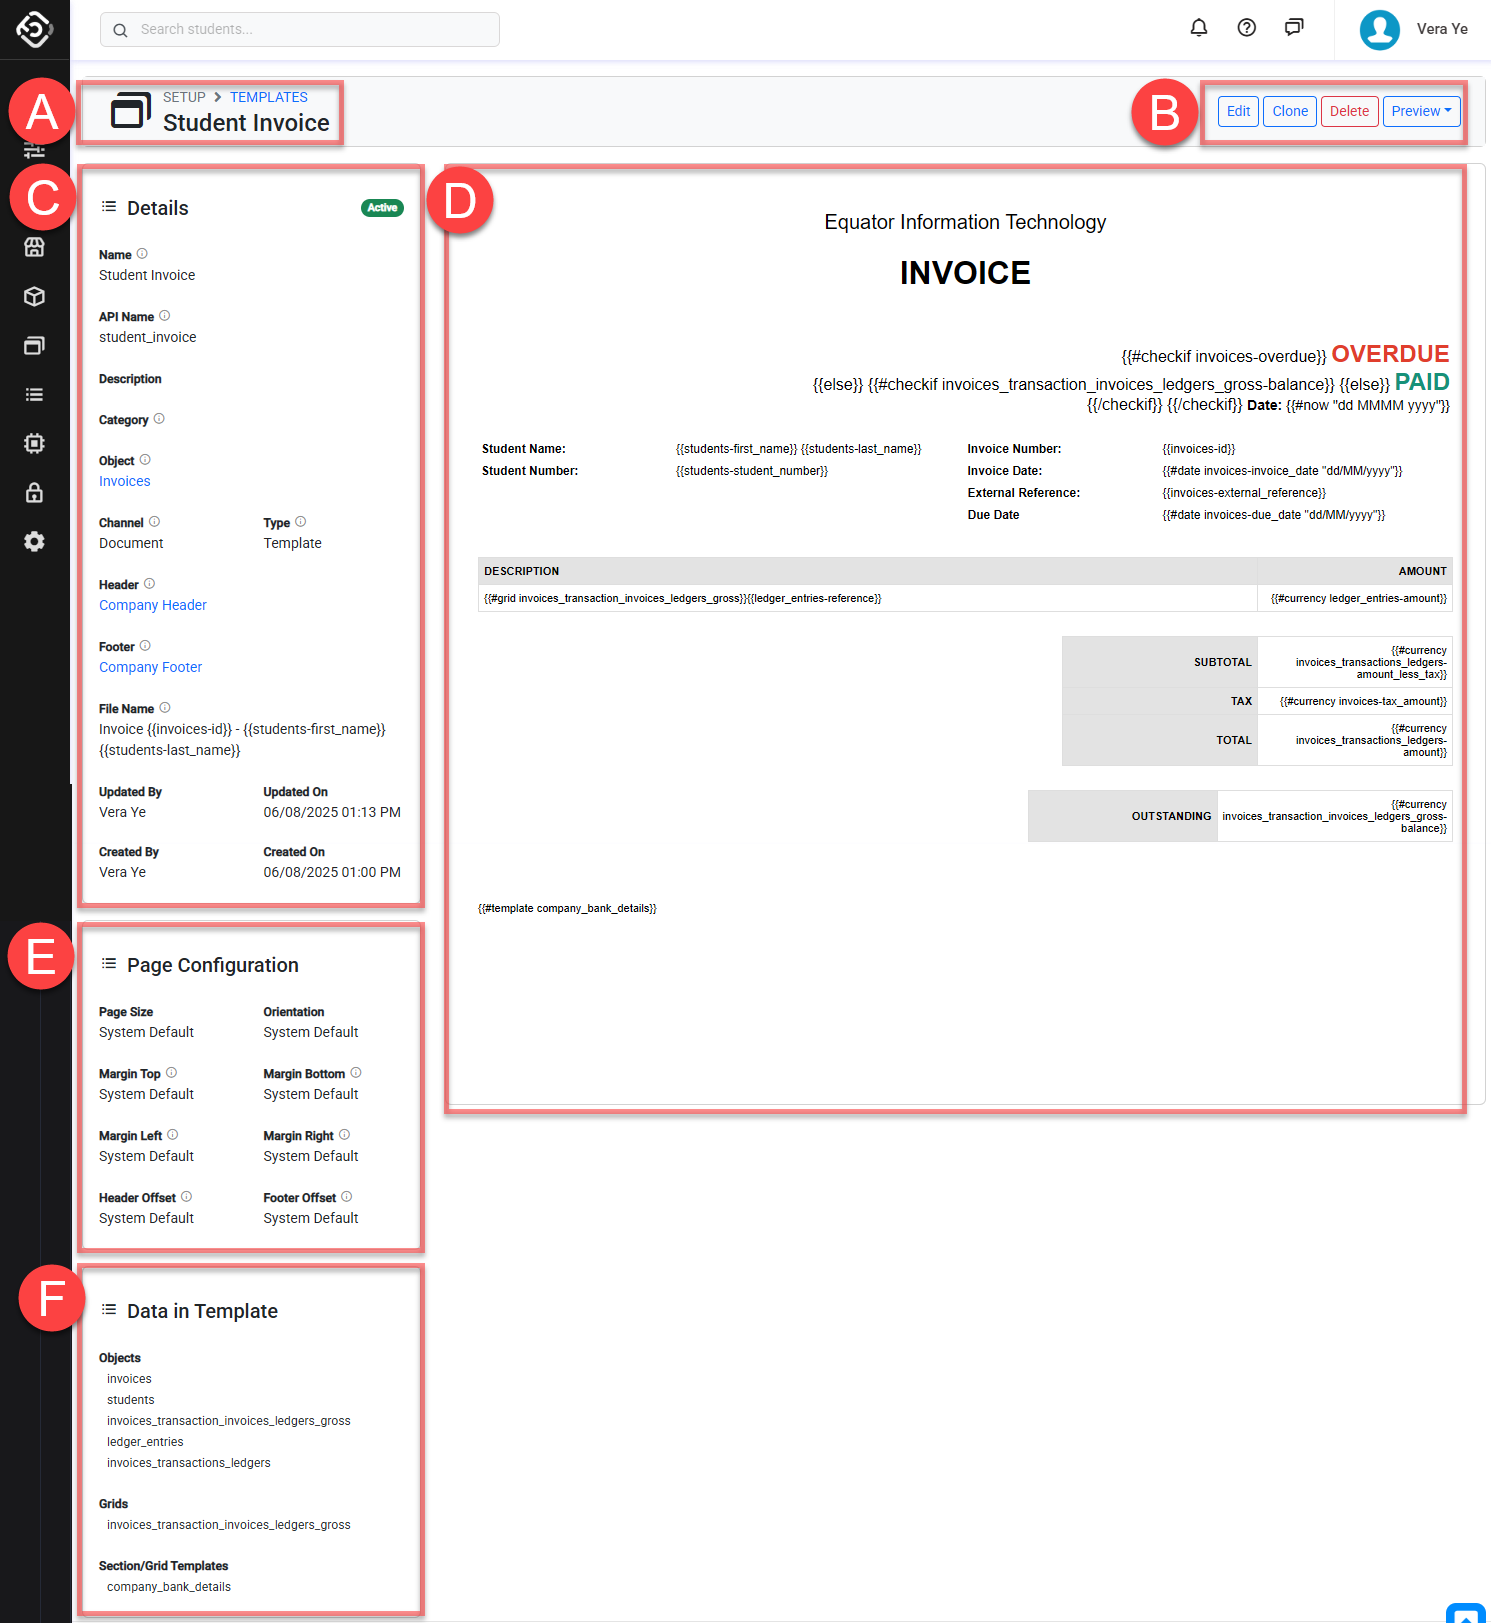Open the cube icon in the sidebar

tap(34, 297)
